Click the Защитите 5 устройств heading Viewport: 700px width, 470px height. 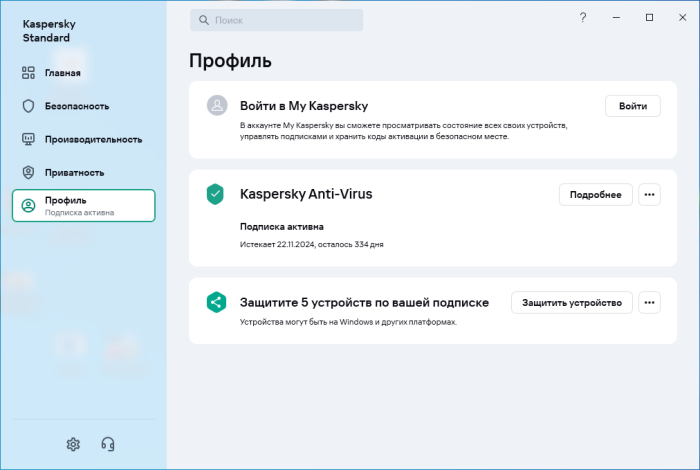[364, 302]
